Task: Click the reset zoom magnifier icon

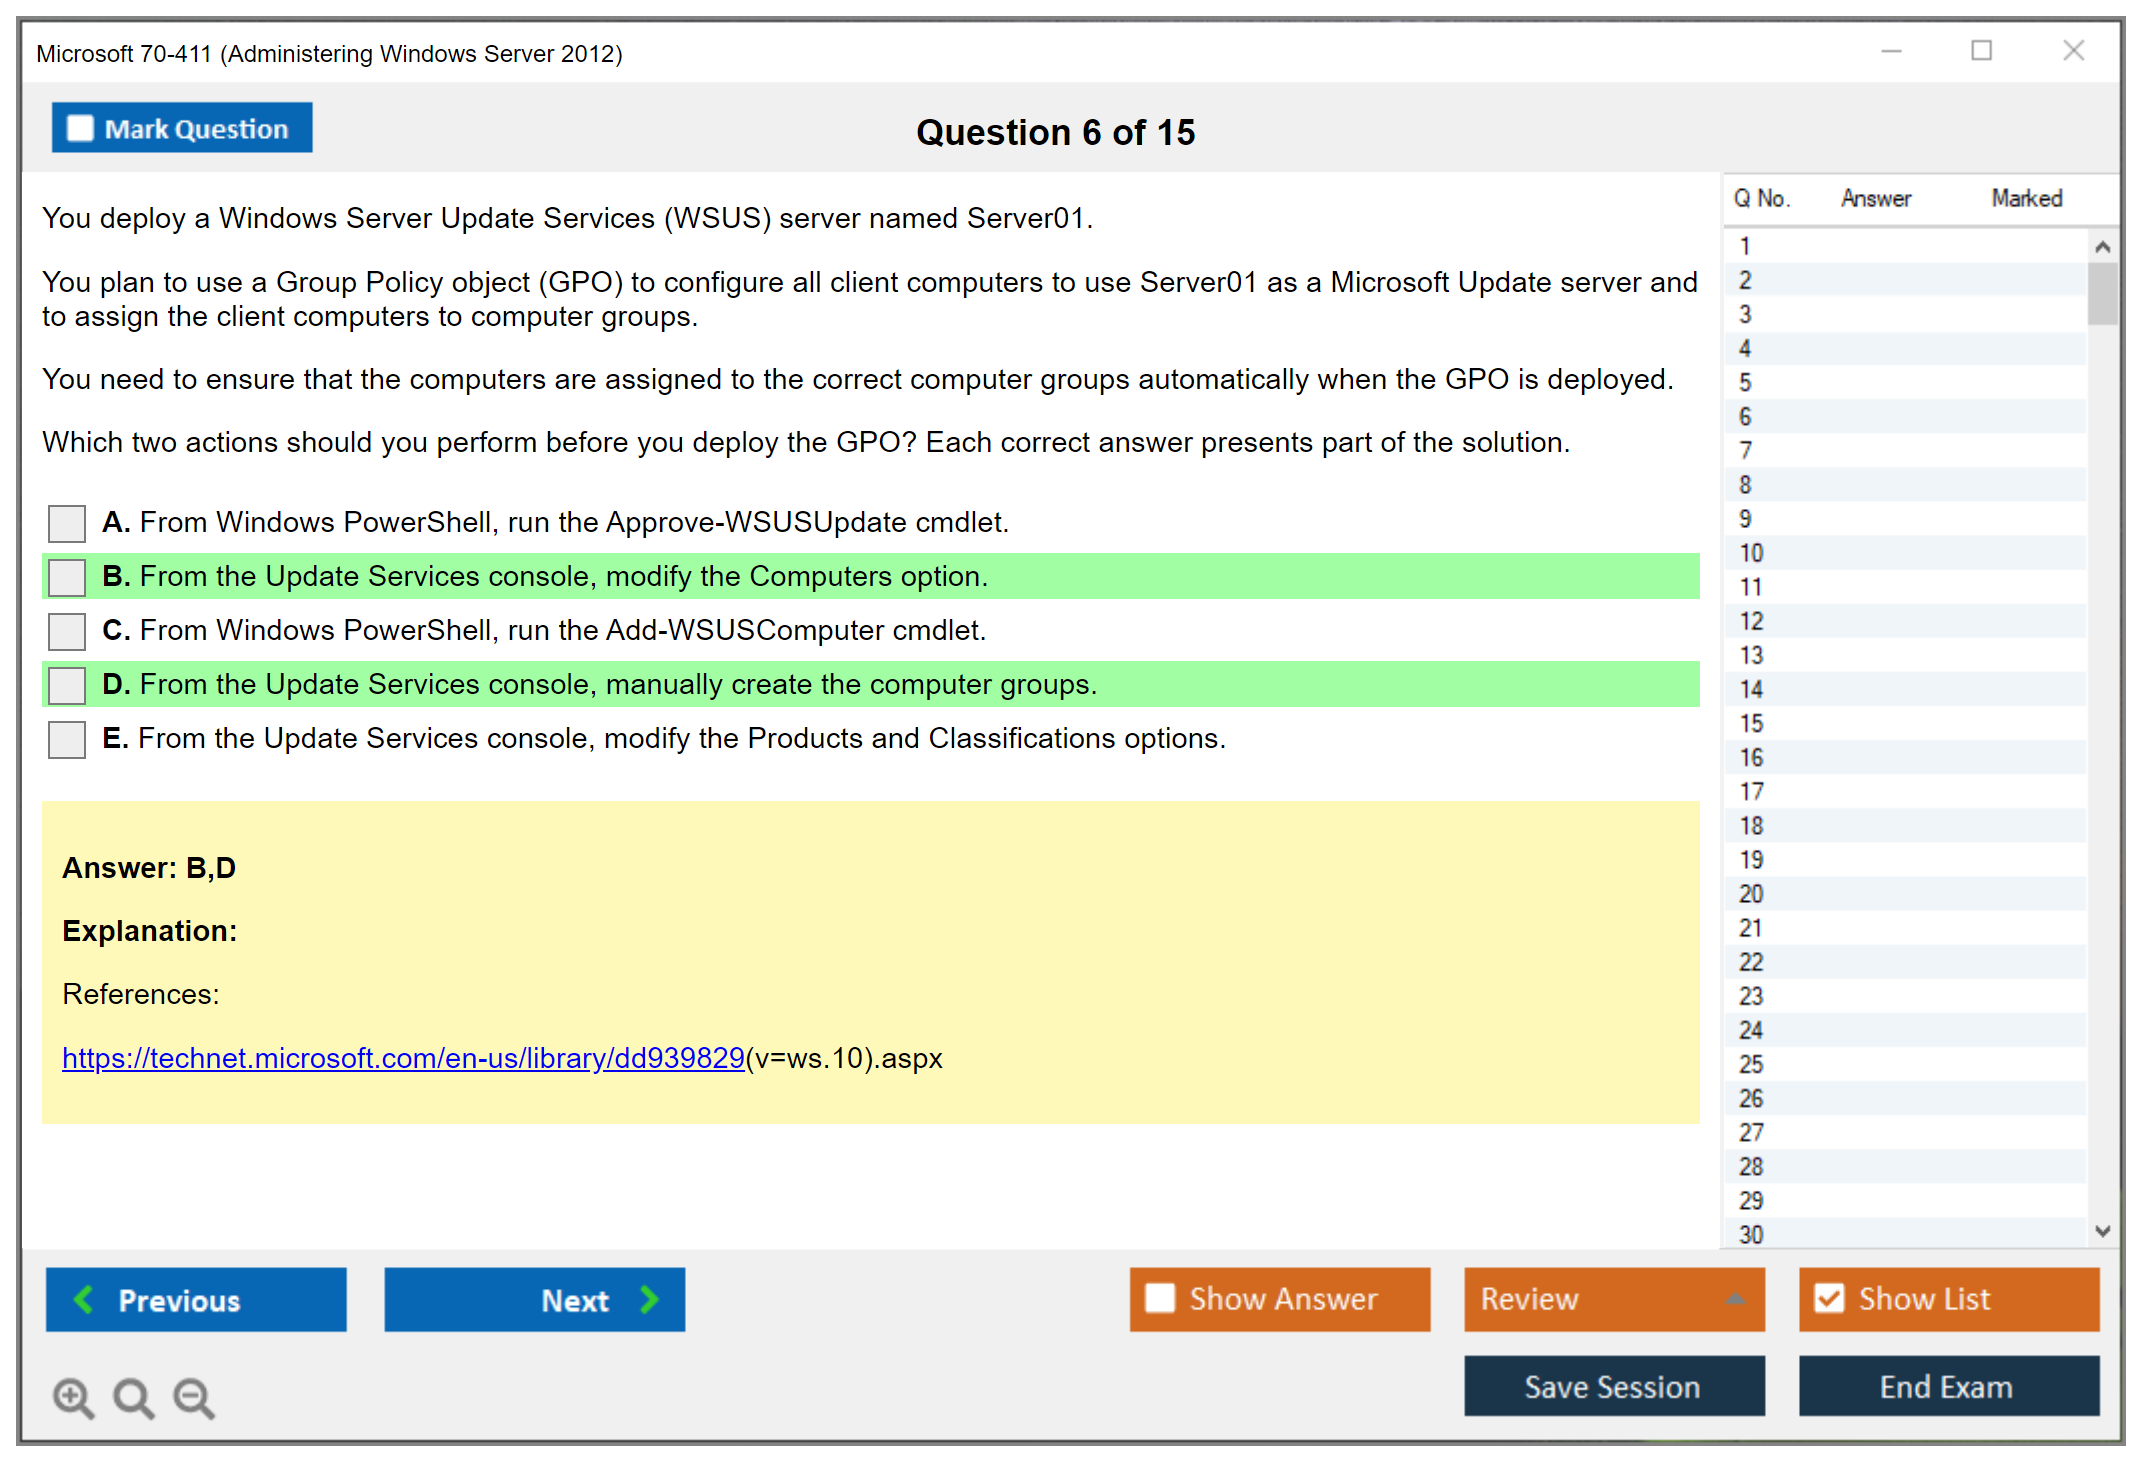Action: click(133, 1397)
